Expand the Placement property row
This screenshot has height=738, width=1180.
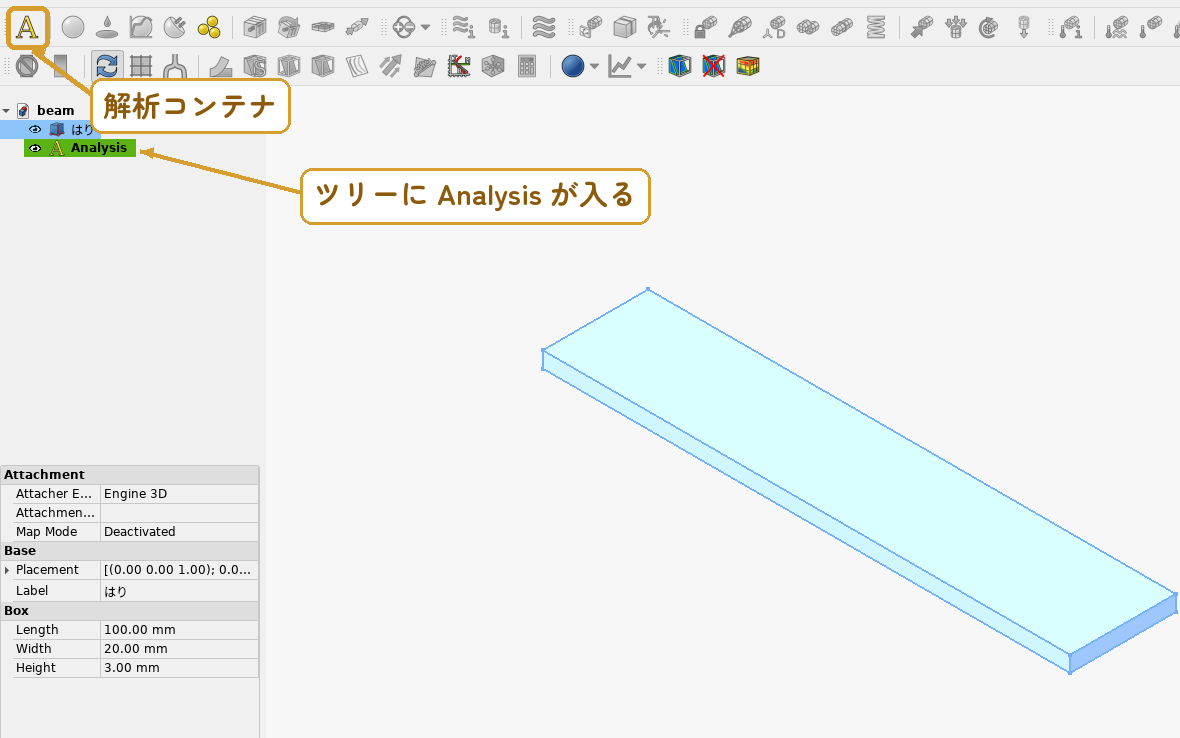tap(7, 570)
